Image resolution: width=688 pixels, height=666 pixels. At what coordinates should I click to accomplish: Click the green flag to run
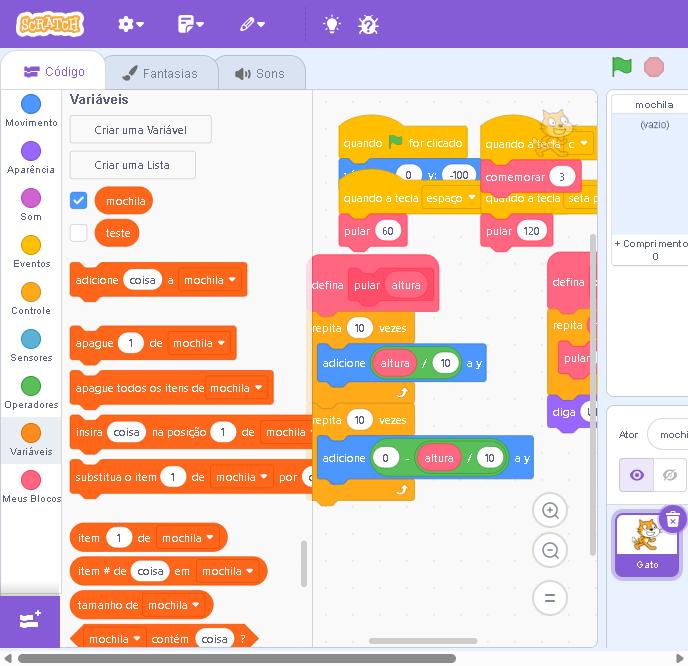[x=622, y=67]
